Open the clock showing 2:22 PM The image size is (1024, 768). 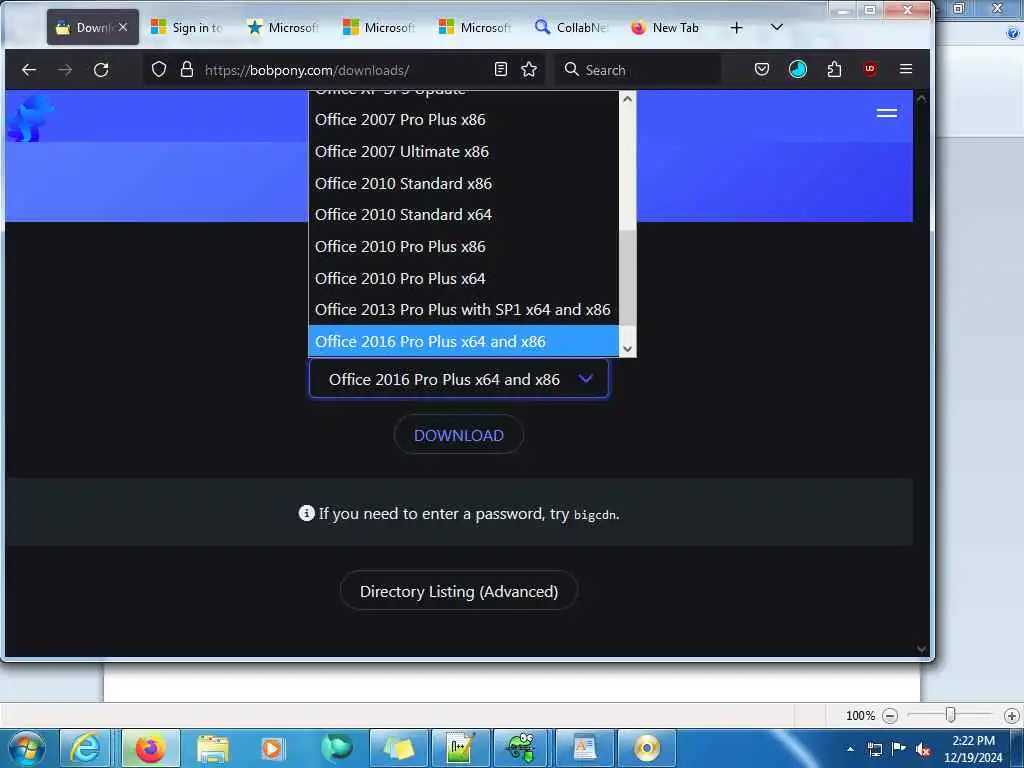coord(973,749)
